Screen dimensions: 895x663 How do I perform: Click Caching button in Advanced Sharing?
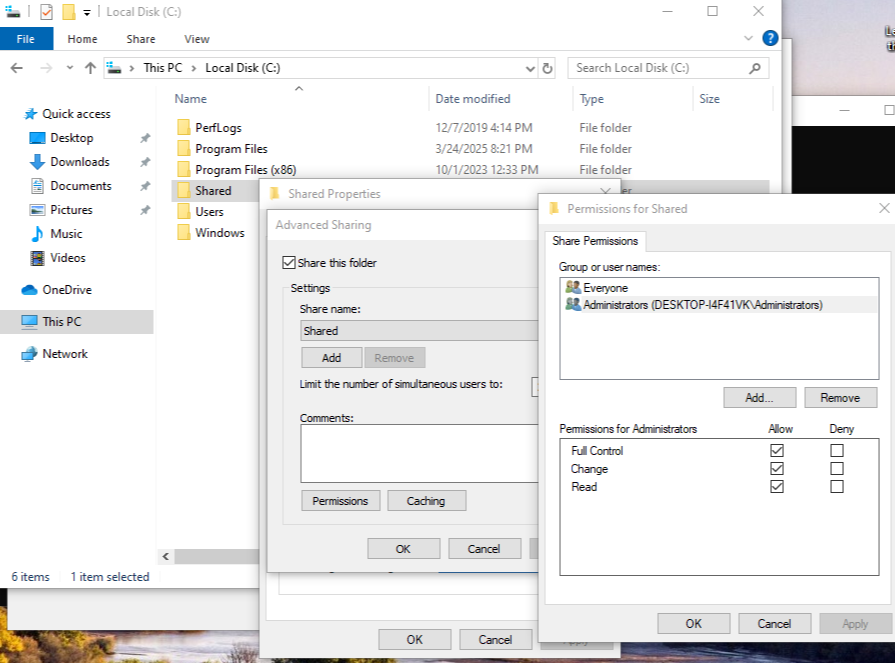(x=426, y=500)
